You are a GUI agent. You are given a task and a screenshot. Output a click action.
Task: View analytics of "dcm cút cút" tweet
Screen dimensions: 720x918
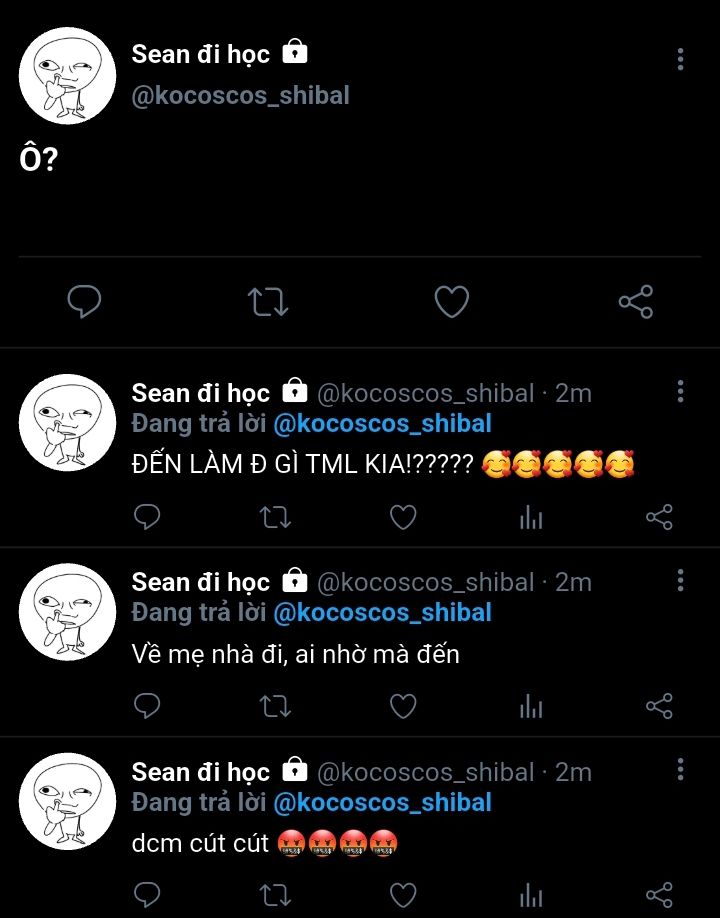click(x=531, y=895)
